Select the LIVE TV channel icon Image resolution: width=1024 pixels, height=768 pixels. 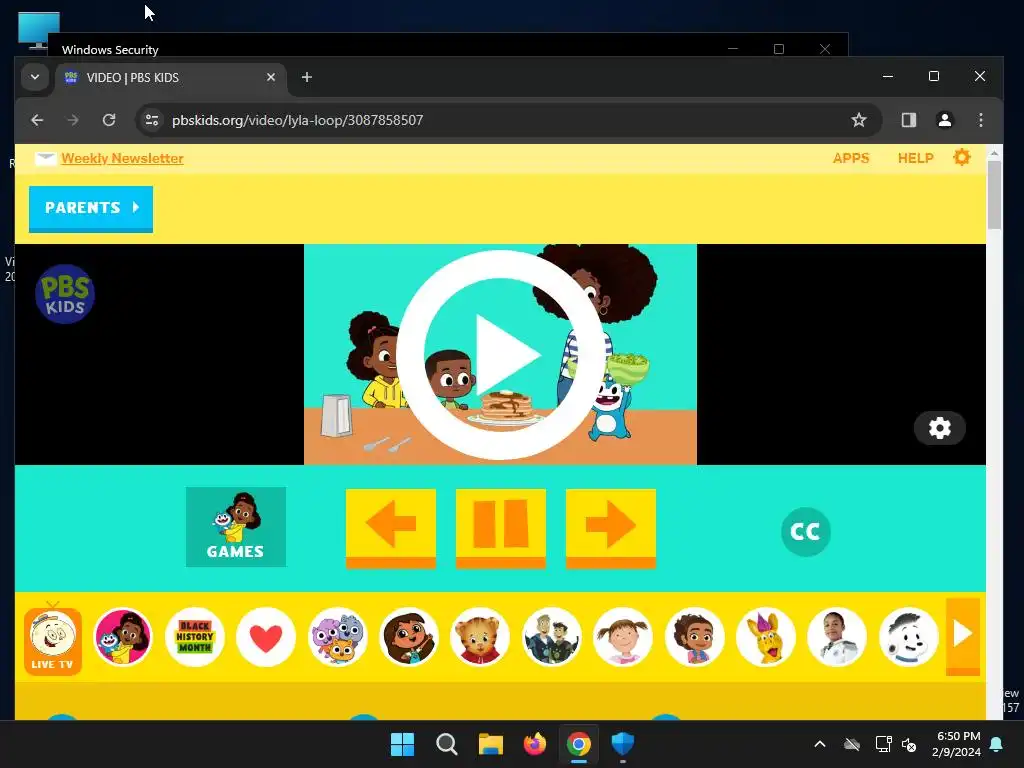(x=53, y=639)
